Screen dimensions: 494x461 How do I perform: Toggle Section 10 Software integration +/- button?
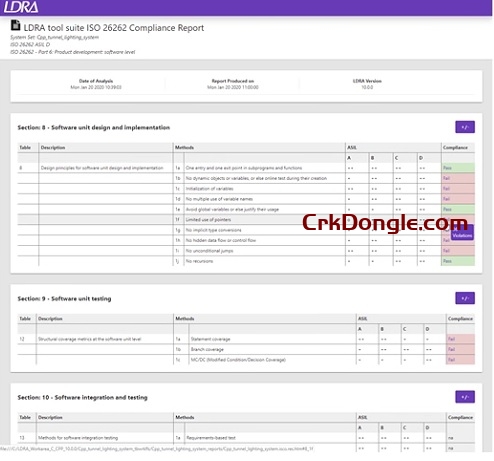click(465, 397)
